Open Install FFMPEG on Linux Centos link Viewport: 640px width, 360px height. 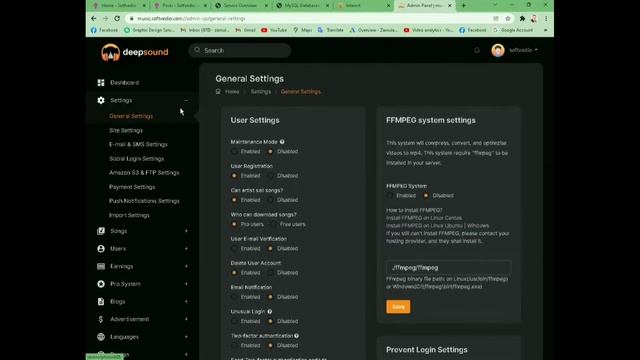click(424, 218)
